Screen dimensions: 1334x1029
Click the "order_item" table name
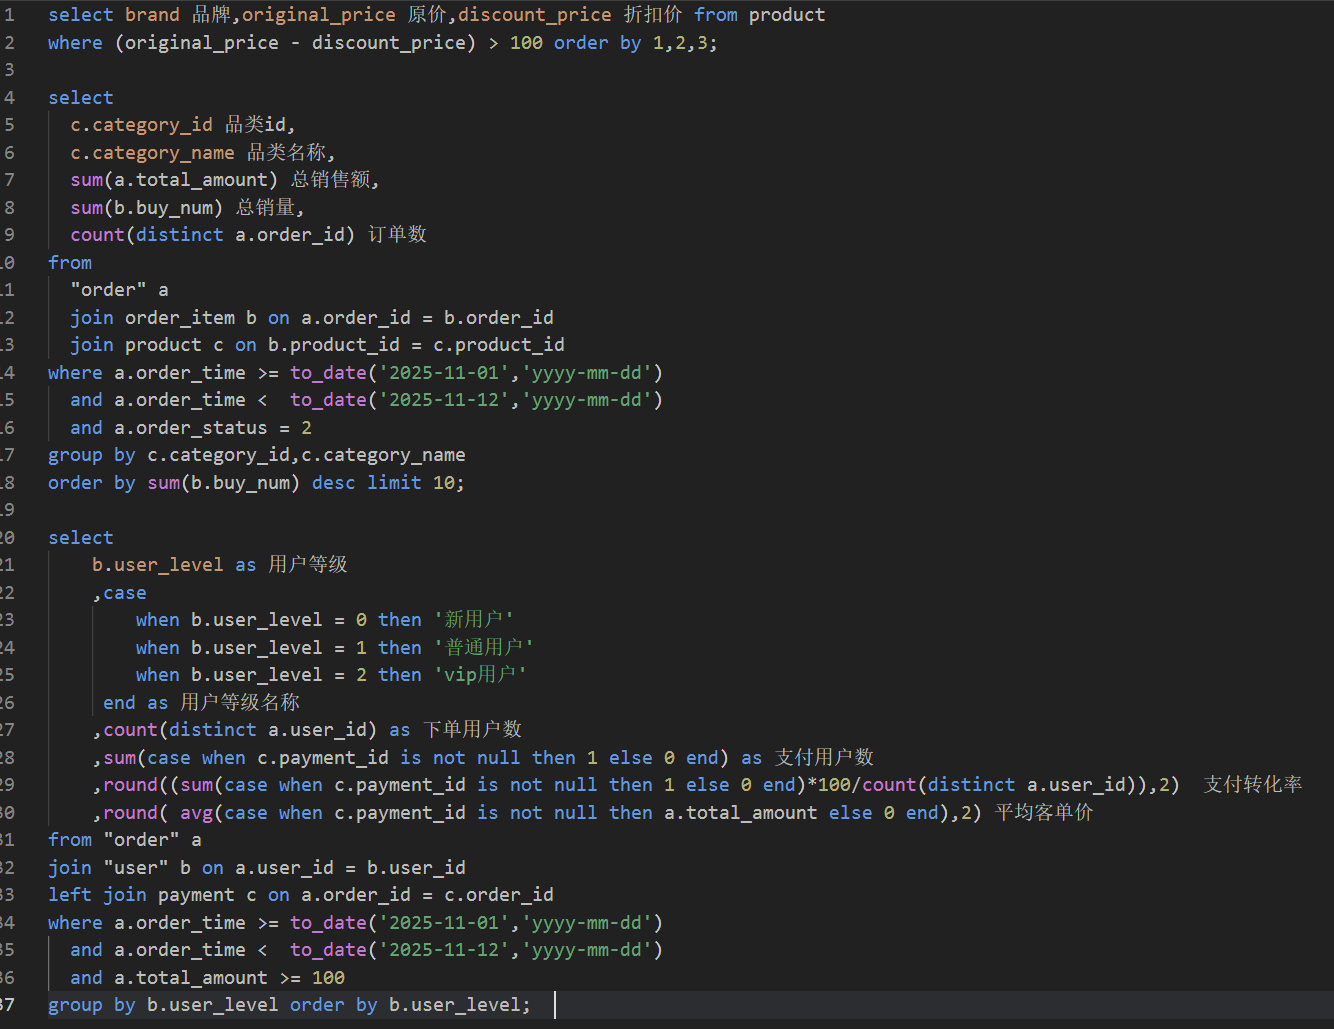(x=180, y=318)
